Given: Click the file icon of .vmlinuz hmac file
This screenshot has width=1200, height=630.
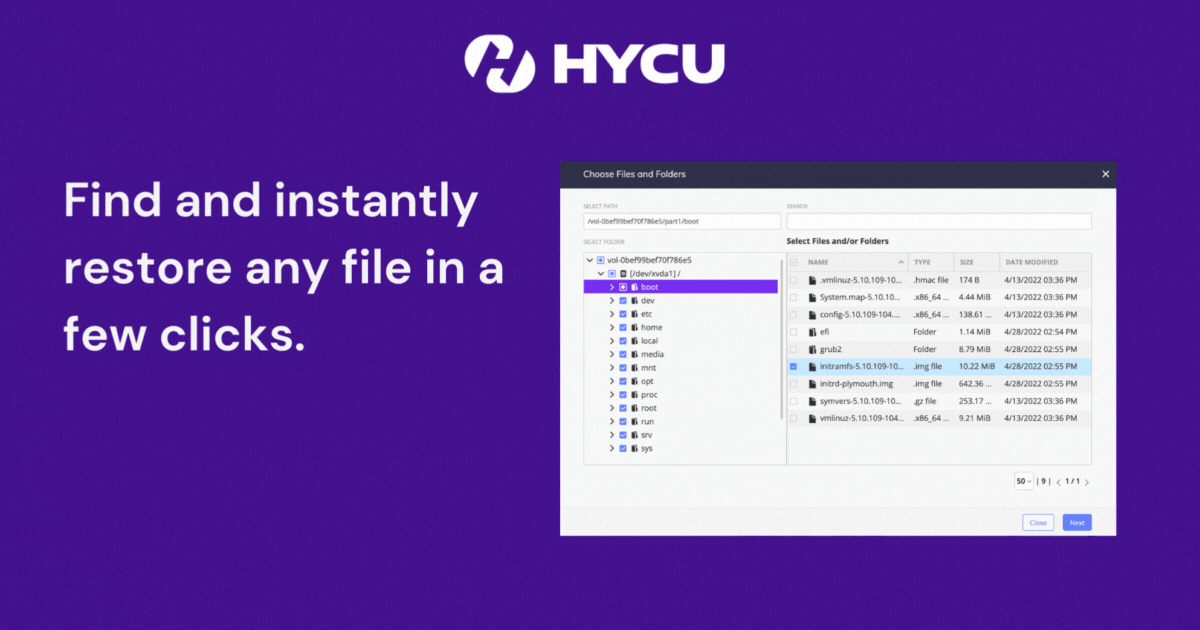Looking at the screenshot, I should click(x=812, y=280).
